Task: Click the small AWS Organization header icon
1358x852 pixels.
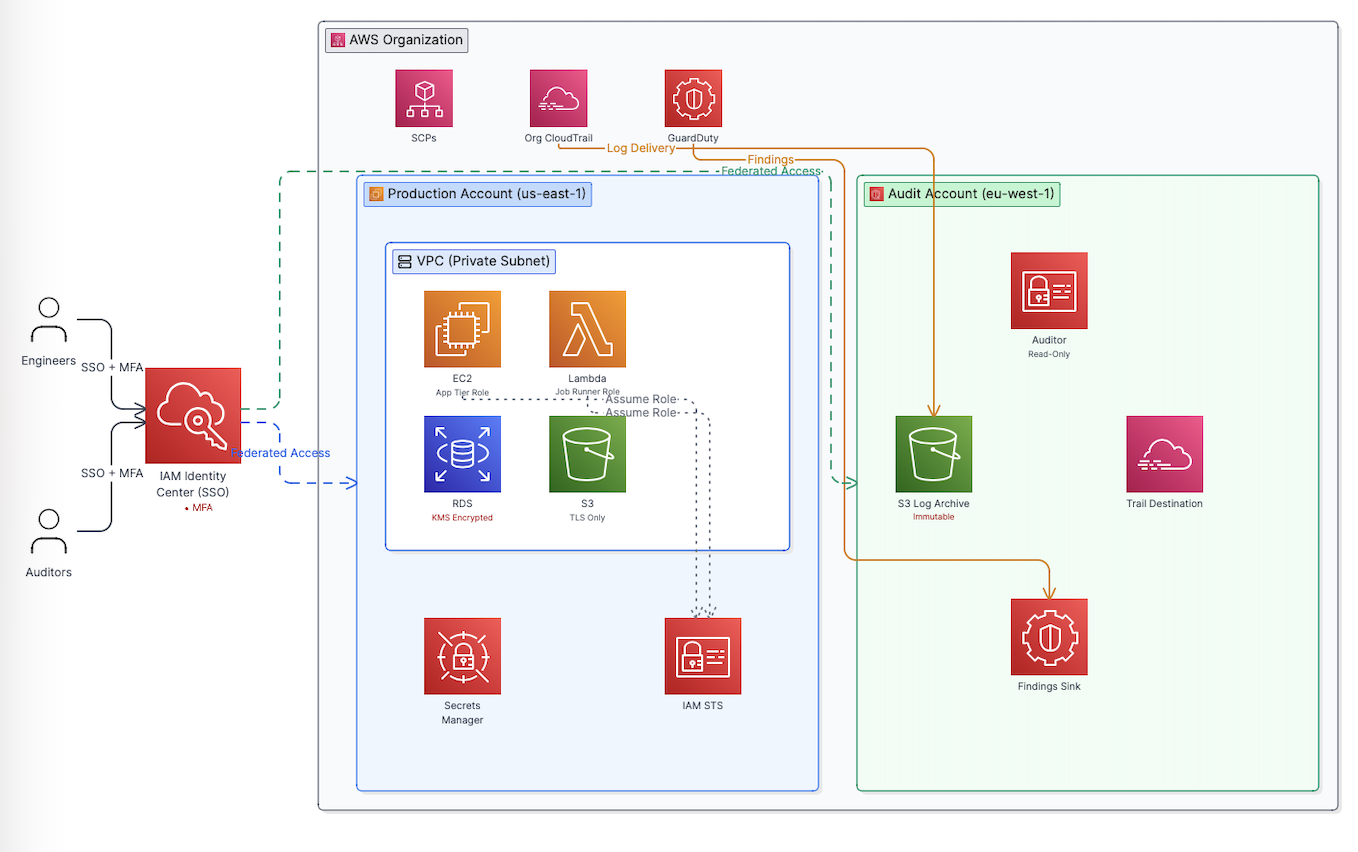Action: pos(338,41)
